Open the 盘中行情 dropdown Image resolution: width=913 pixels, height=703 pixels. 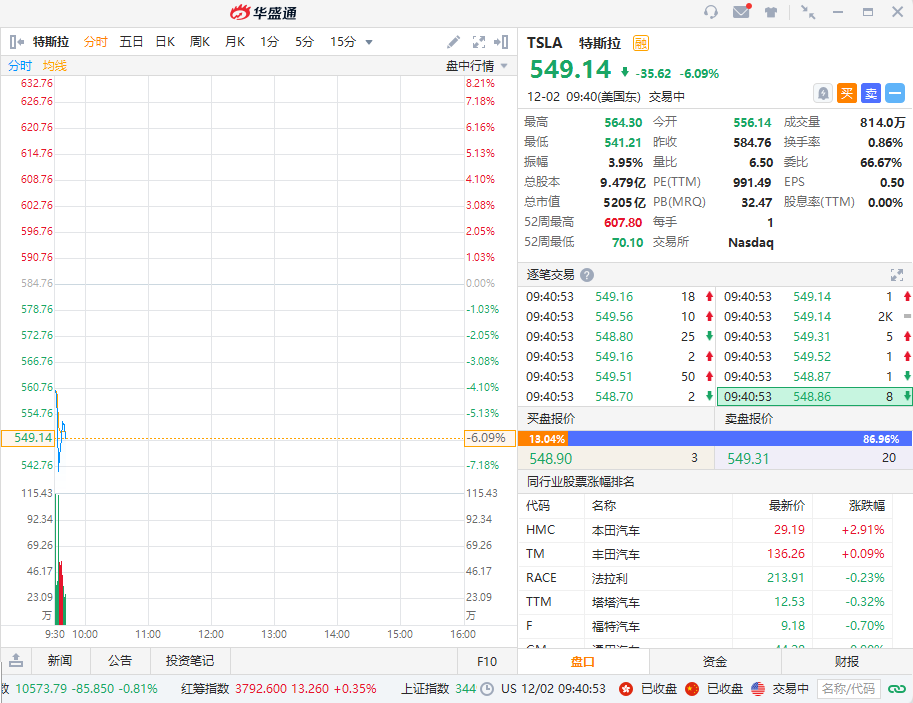click(x=476, y=66)
